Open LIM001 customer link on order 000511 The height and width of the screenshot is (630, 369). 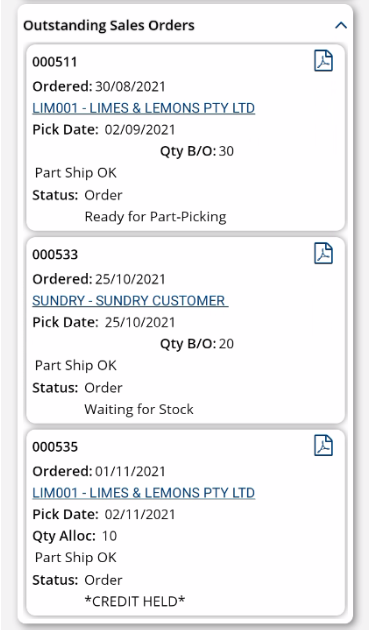(x=144, y=108)
